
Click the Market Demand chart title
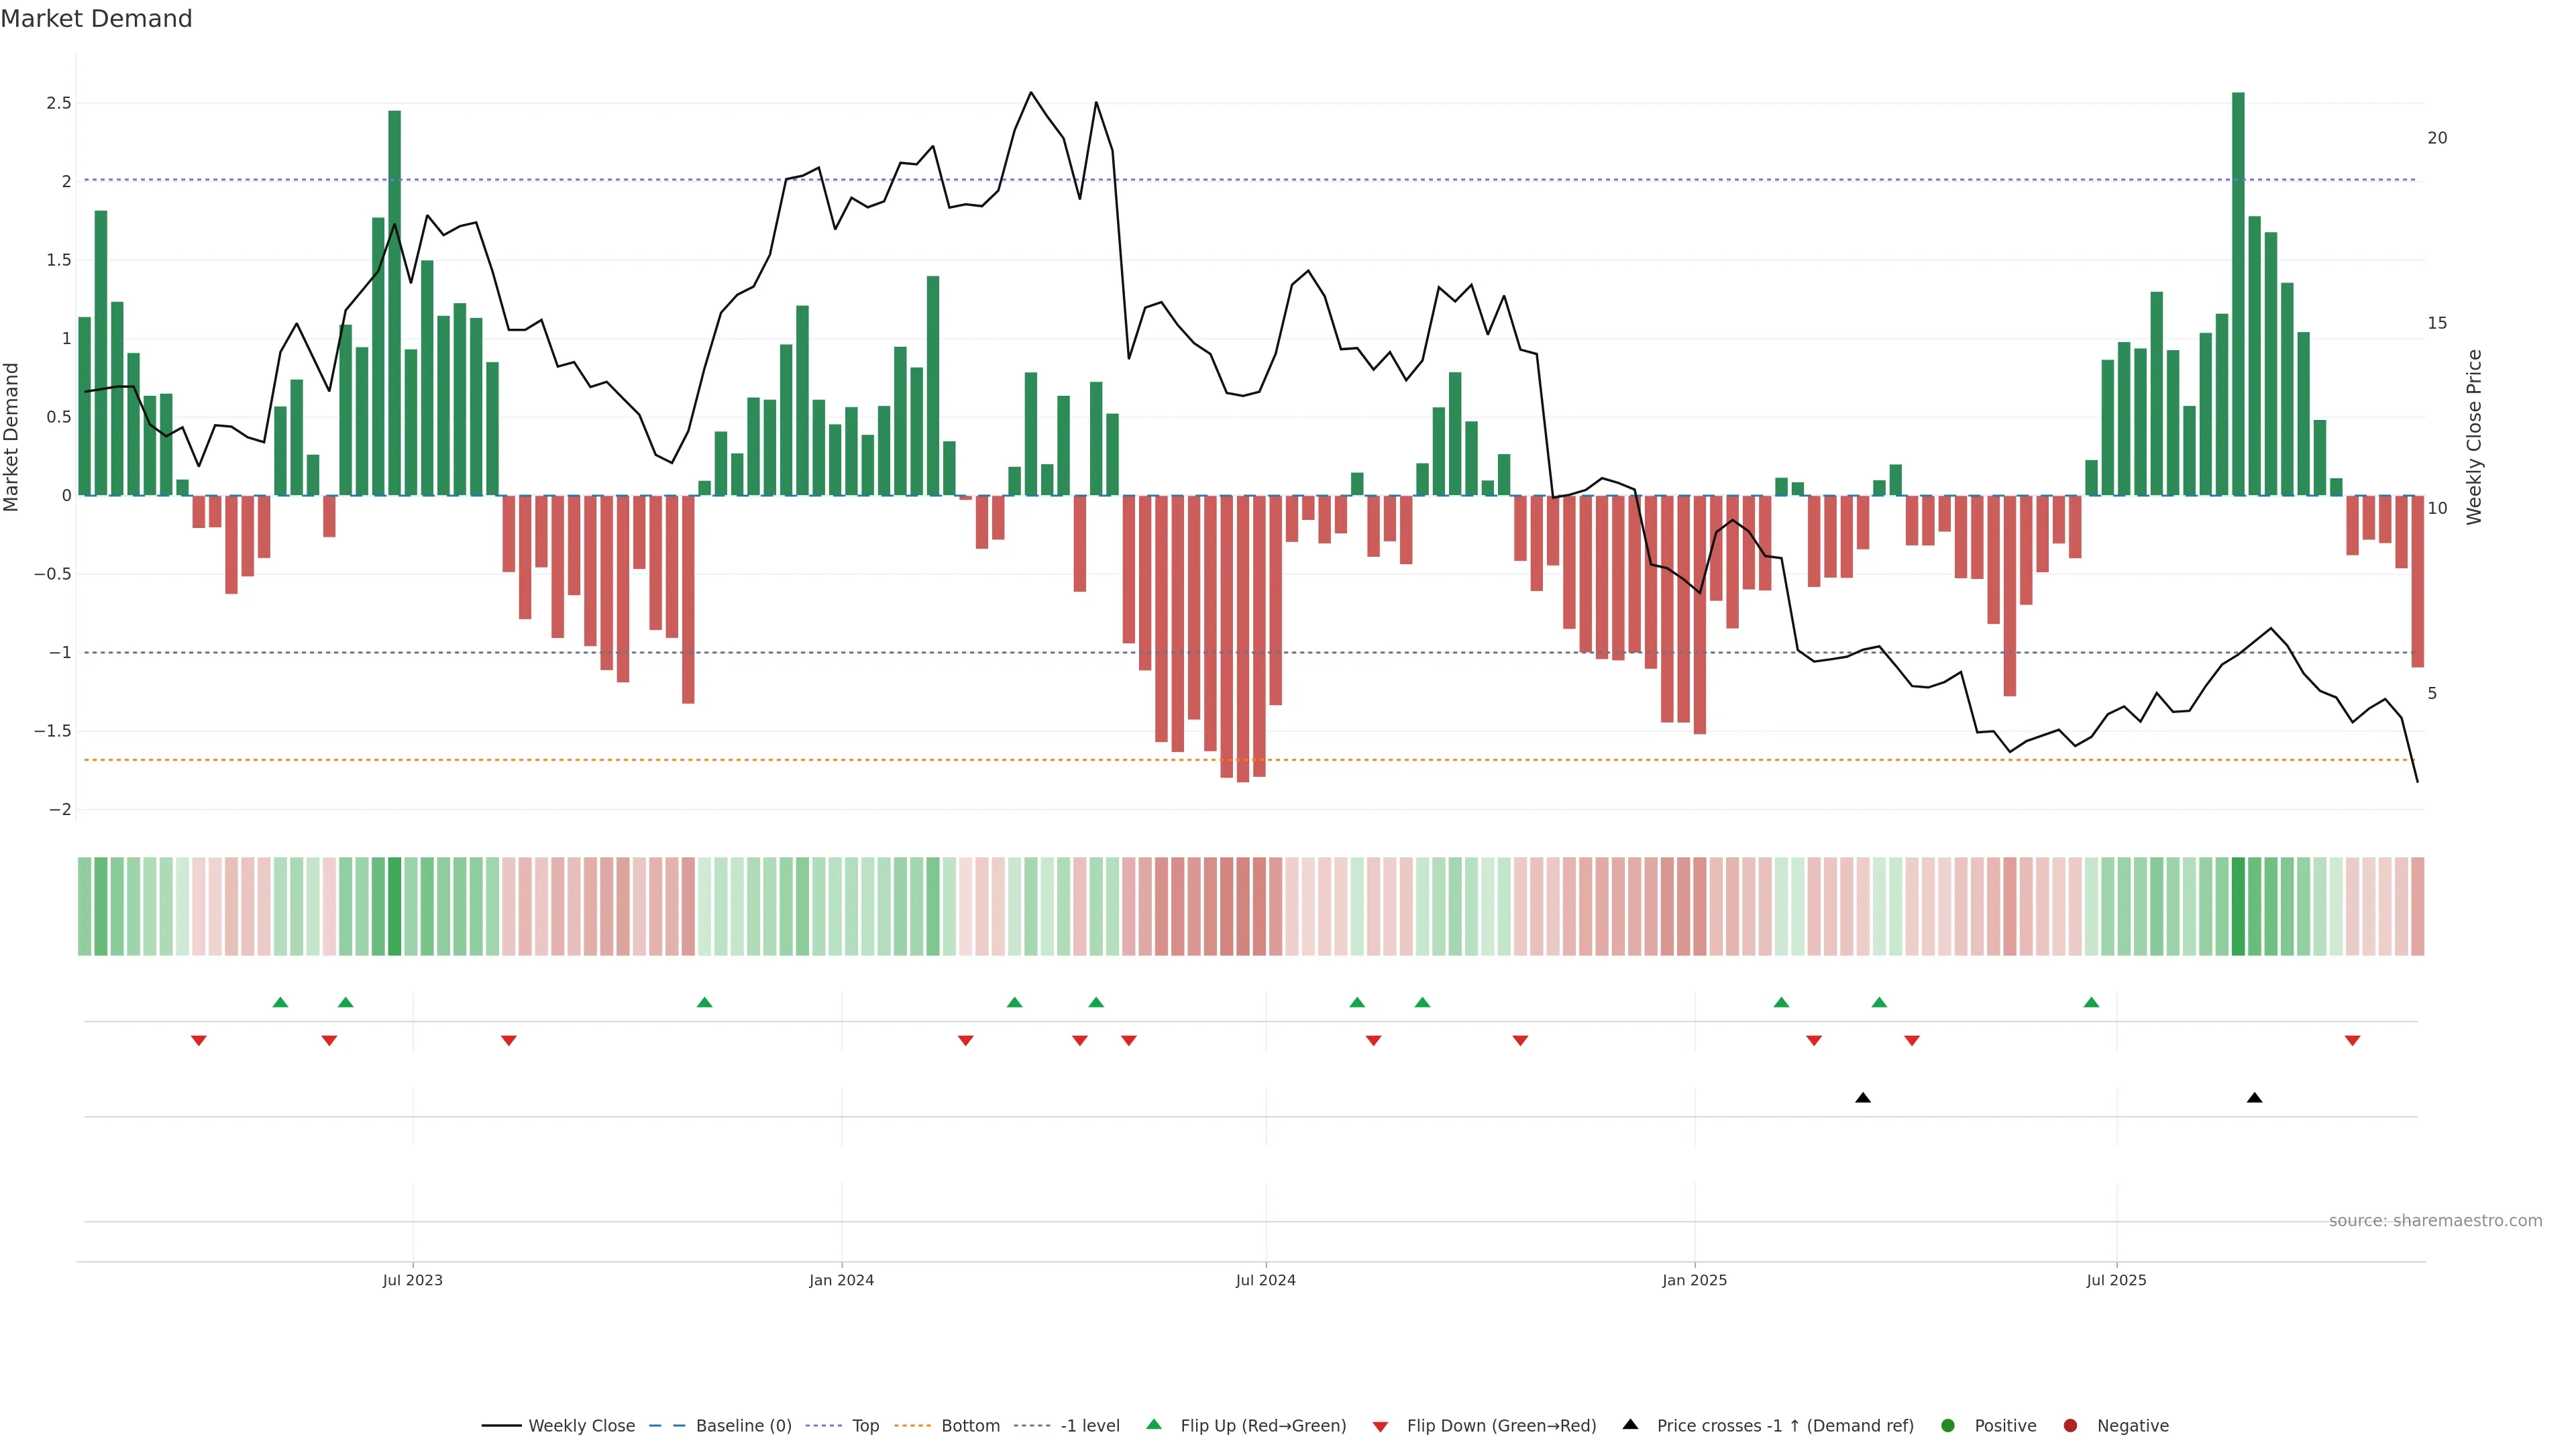click(96, 19)
